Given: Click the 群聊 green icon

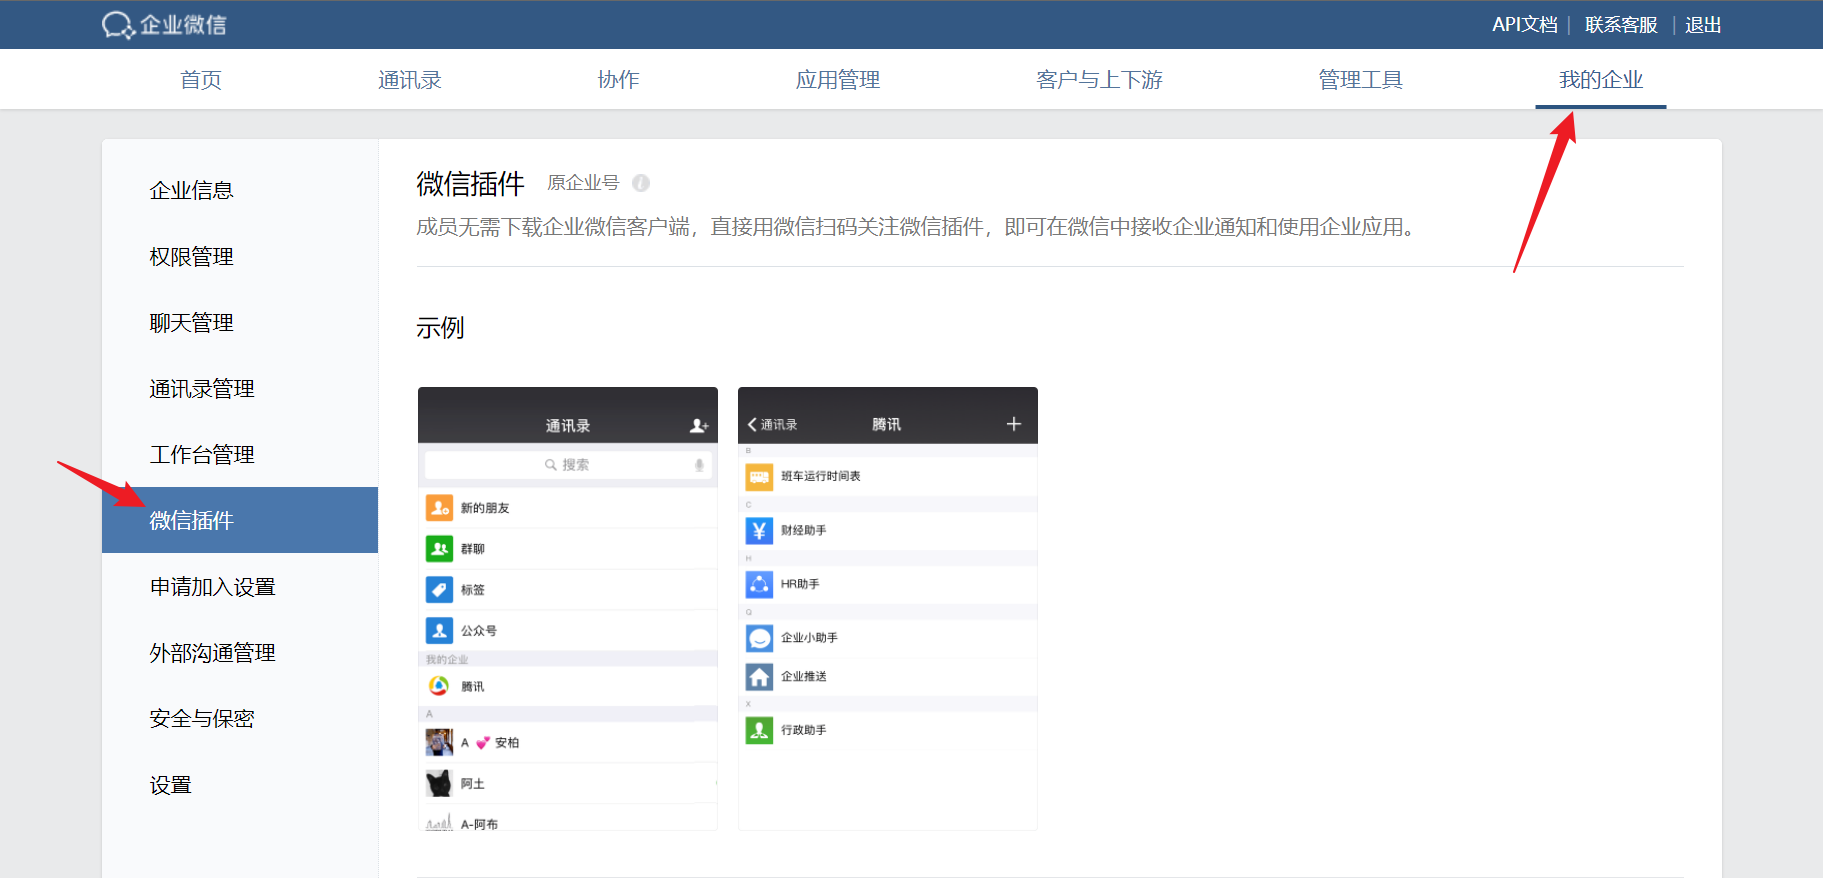Looking at the screenshot, I should tap(439, 549).
